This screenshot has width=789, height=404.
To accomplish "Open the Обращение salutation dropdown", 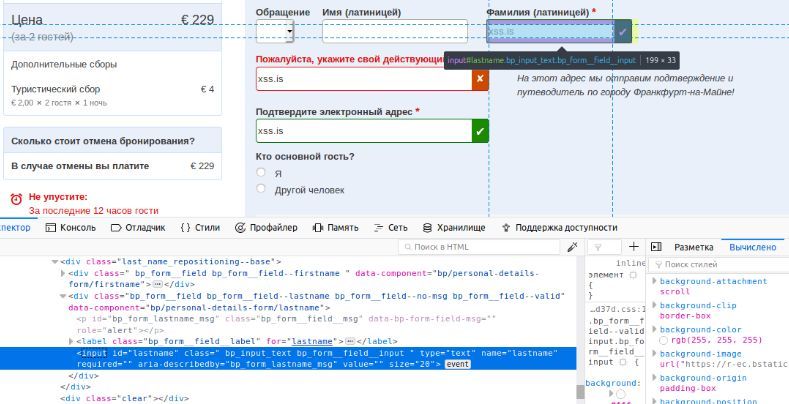I will click(x=275, y=31).
